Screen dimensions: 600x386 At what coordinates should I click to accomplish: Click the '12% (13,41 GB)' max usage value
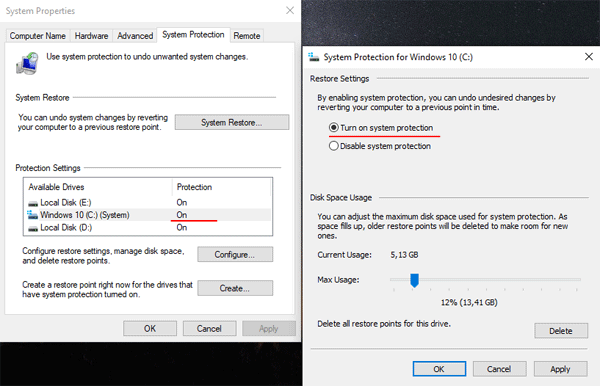pyautogui.click(x=469, y=303)
